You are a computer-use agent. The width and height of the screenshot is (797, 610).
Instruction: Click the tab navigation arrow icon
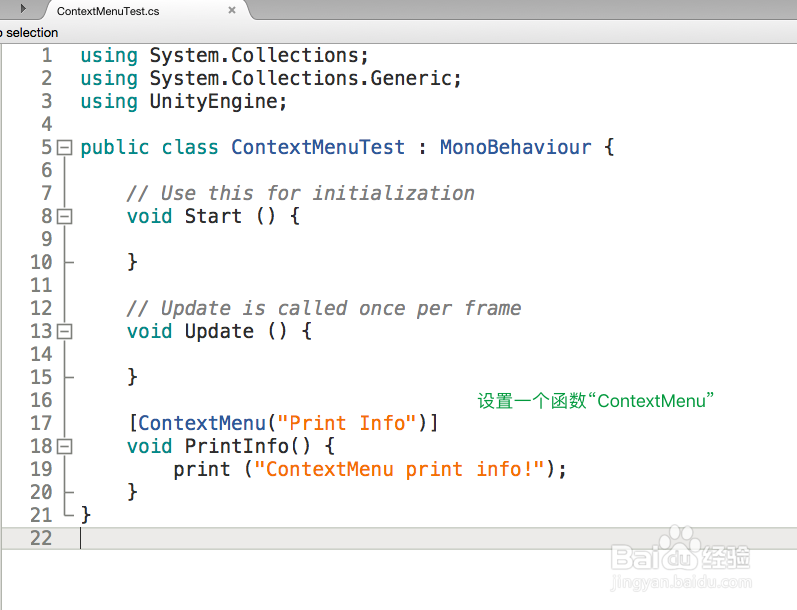point(23,9)
